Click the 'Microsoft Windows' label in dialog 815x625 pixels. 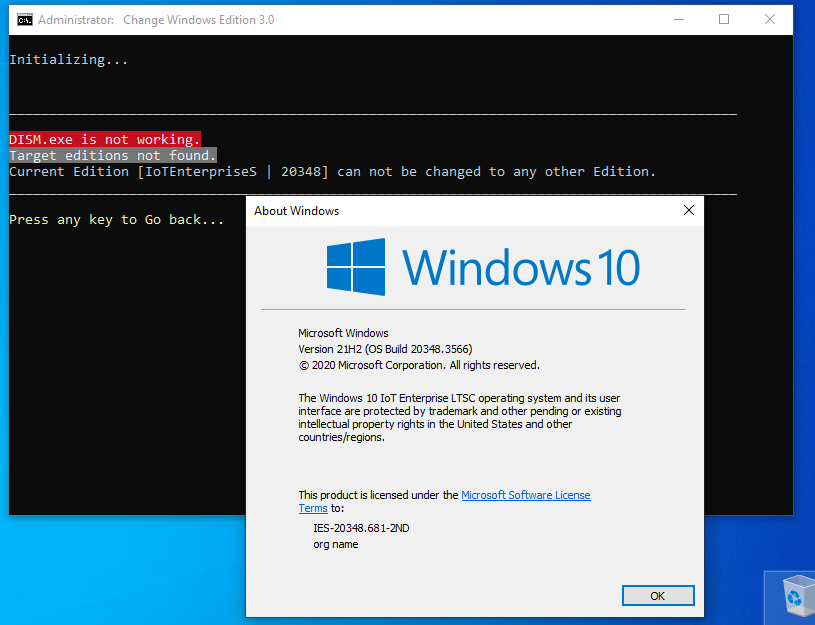343,333
